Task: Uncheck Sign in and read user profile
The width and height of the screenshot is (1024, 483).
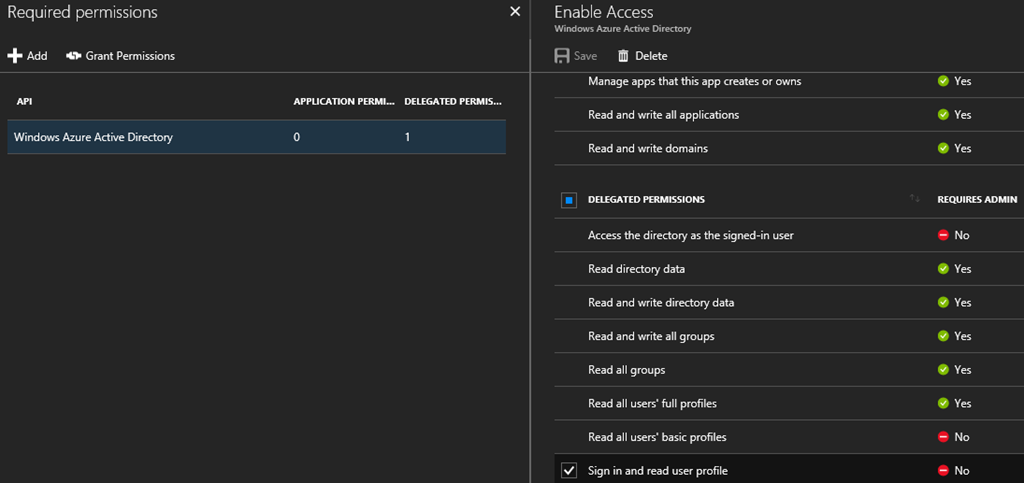Action: [569, 470]
